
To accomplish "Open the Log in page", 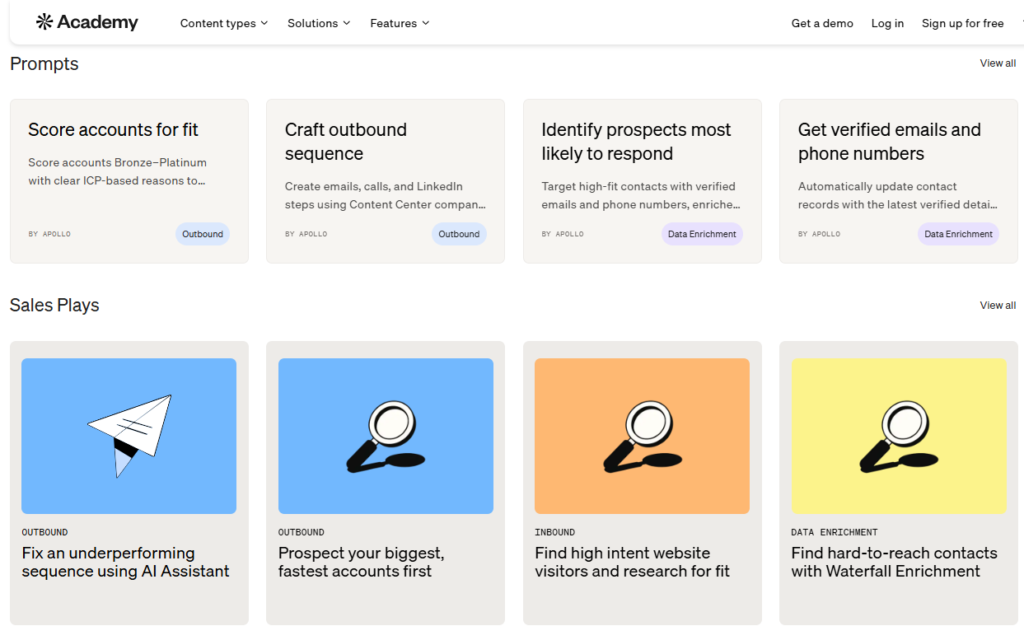I will 887,23.
